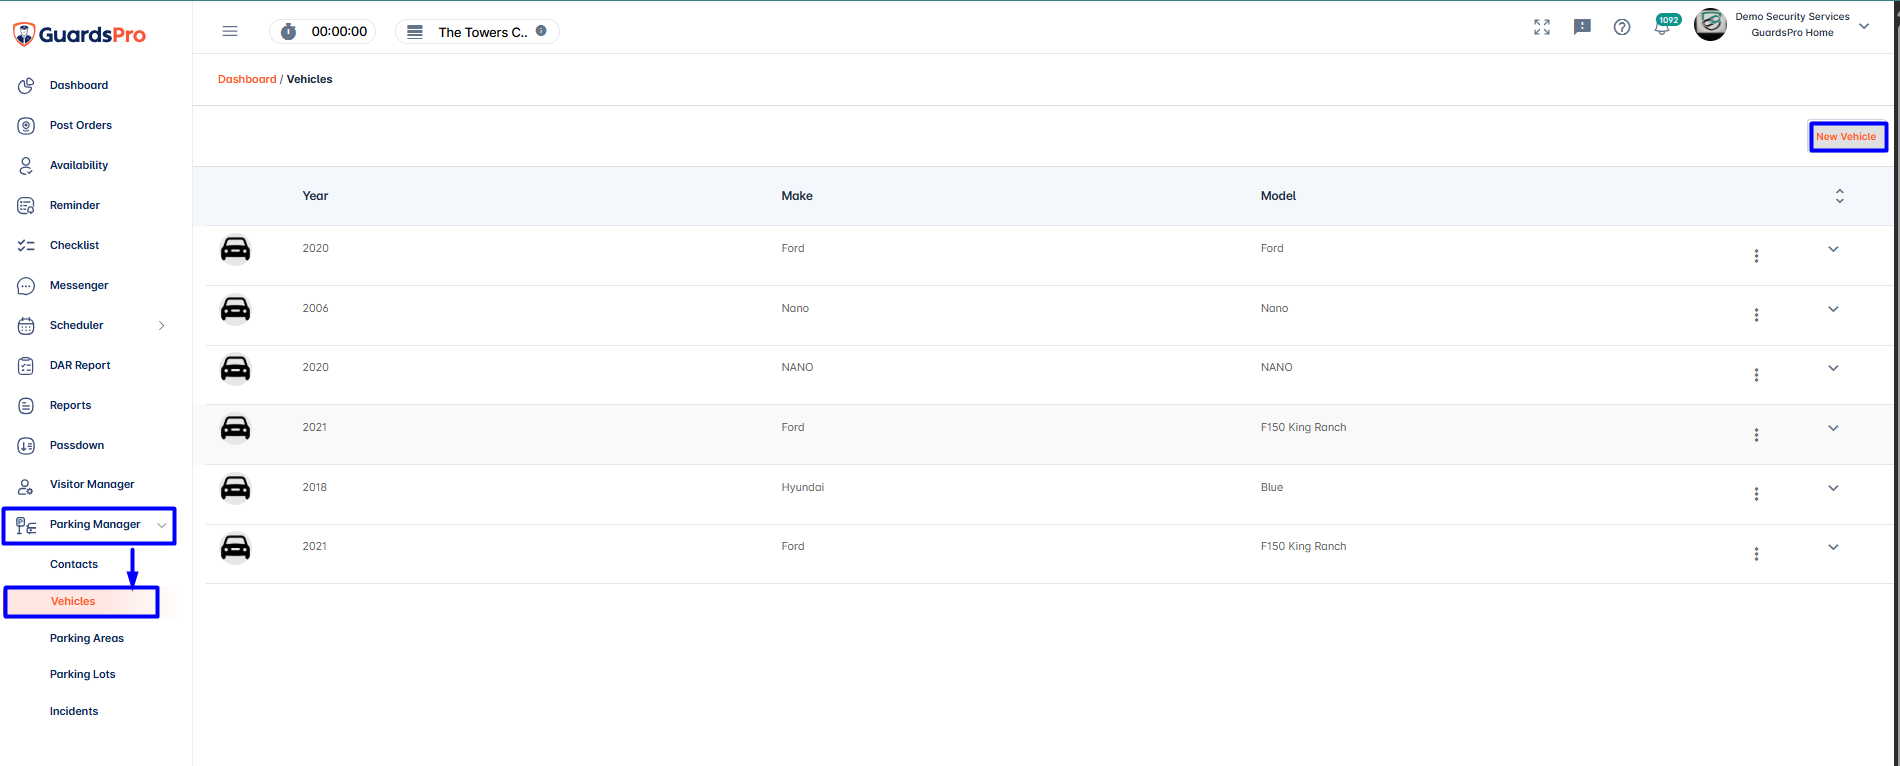Click the Hyundai make cell
The height and width of the screenshot is (766, 1900).
pyautogui.click(x=803, y=487)
